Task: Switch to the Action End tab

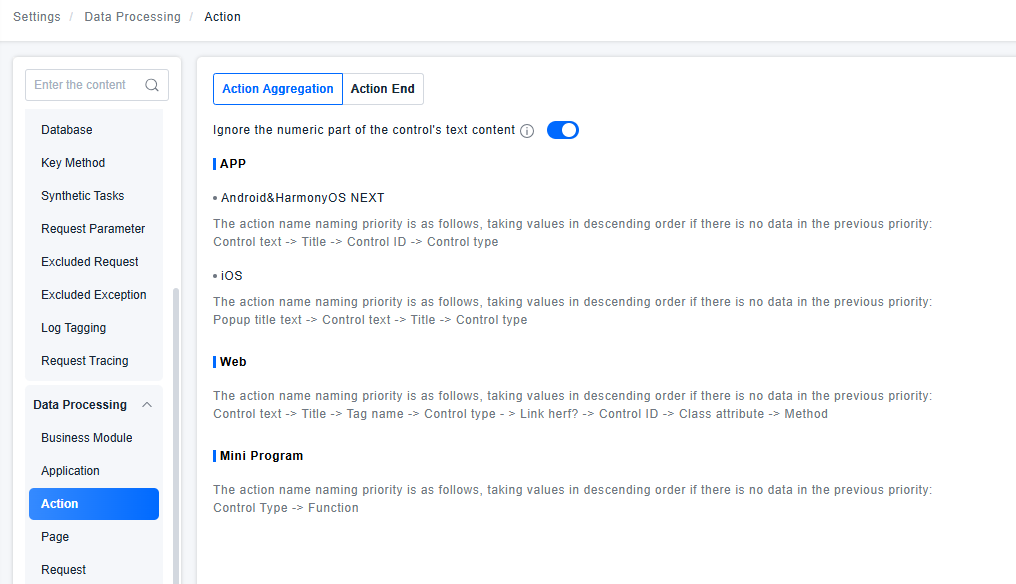Action: pos(383,89)
